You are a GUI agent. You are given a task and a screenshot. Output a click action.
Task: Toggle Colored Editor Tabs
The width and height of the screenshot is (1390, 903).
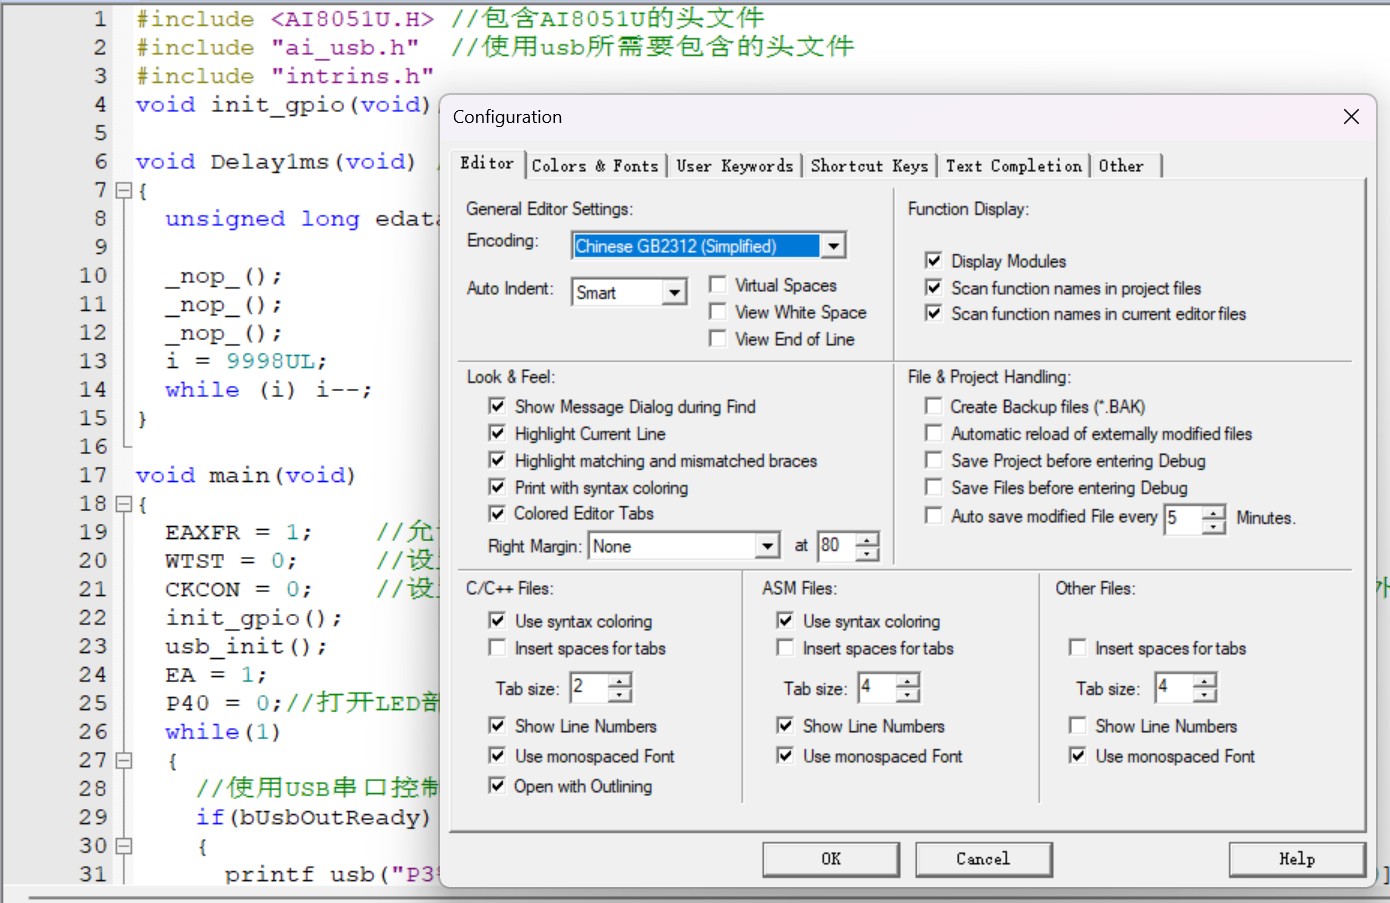[497, 513]
